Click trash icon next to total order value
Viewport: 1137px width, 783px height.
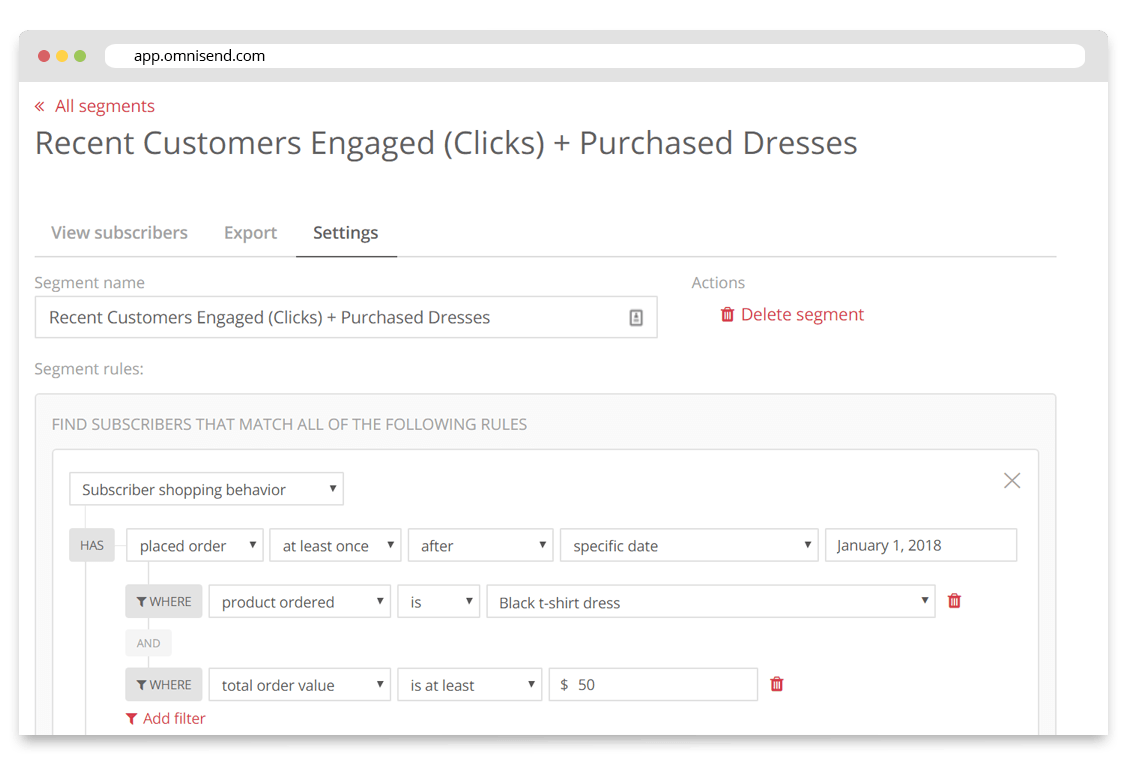coord(777,684)
